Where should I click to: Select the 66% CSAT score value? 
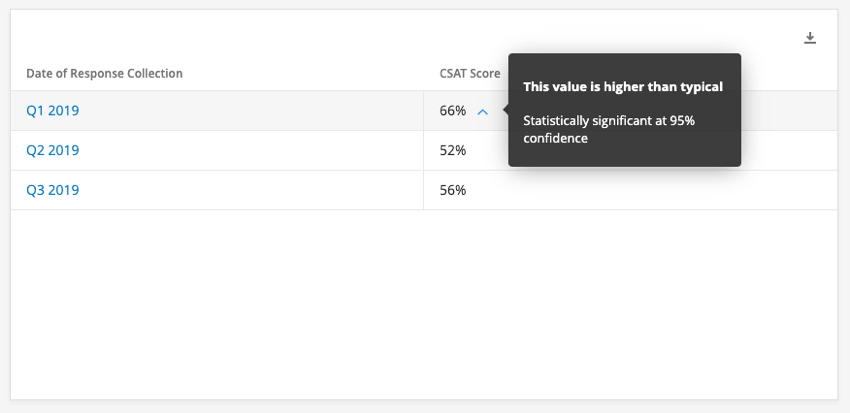(x=453, y=111)
